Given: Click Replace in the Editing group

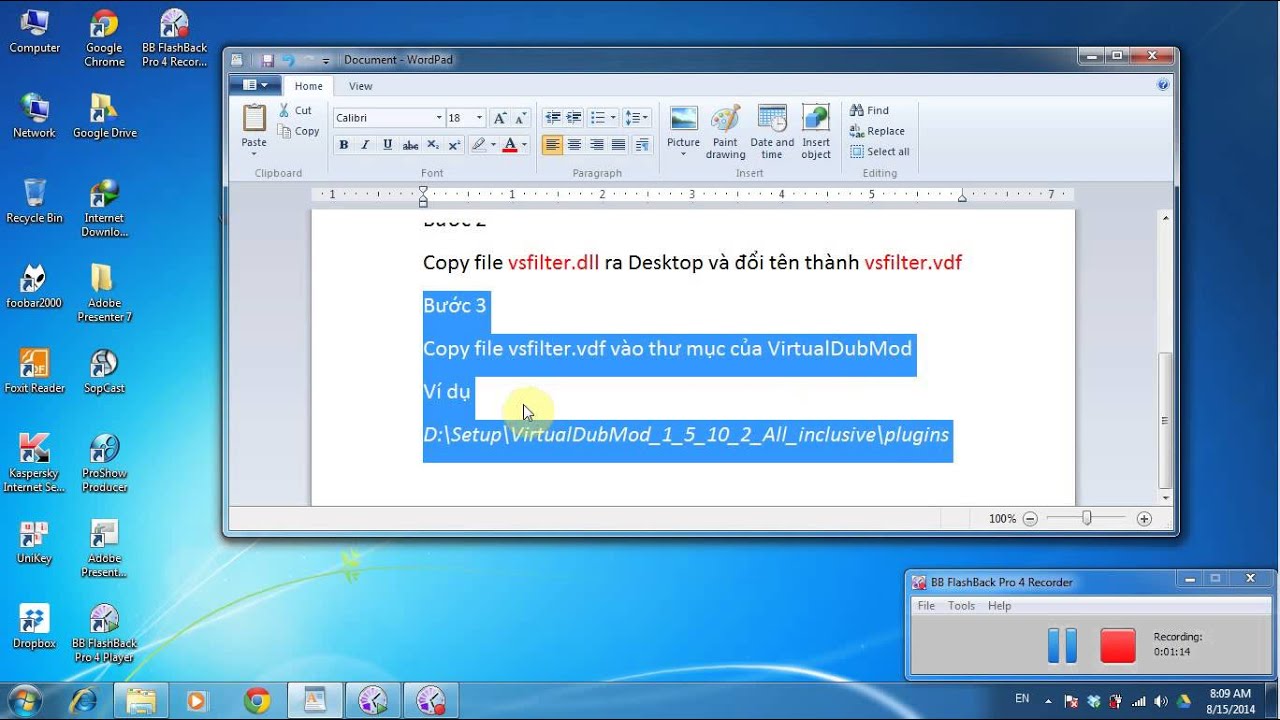Looking at the screenshot, I should tap(877, 131).
